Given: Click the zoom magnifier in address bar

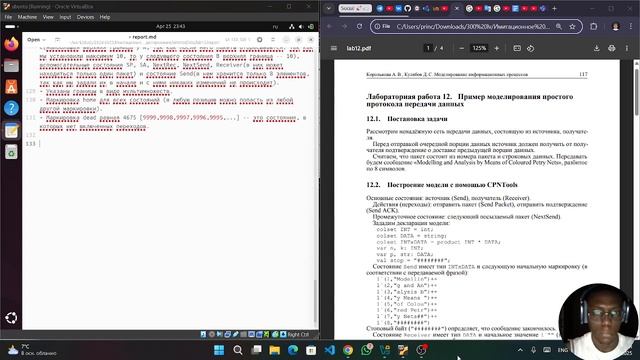Looking at the screenshot, I should click(559, 27).
